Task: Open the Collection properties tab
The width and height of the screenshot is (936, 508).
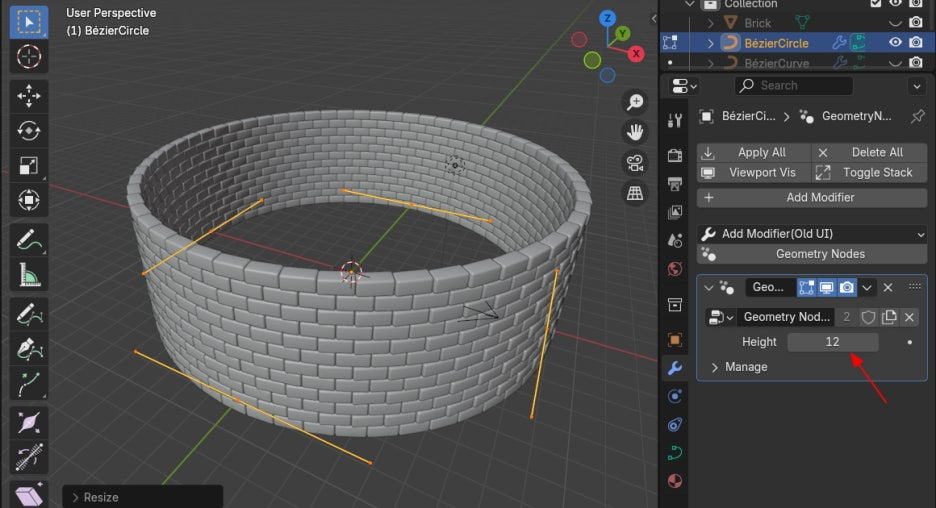Action: coord(675,305)
